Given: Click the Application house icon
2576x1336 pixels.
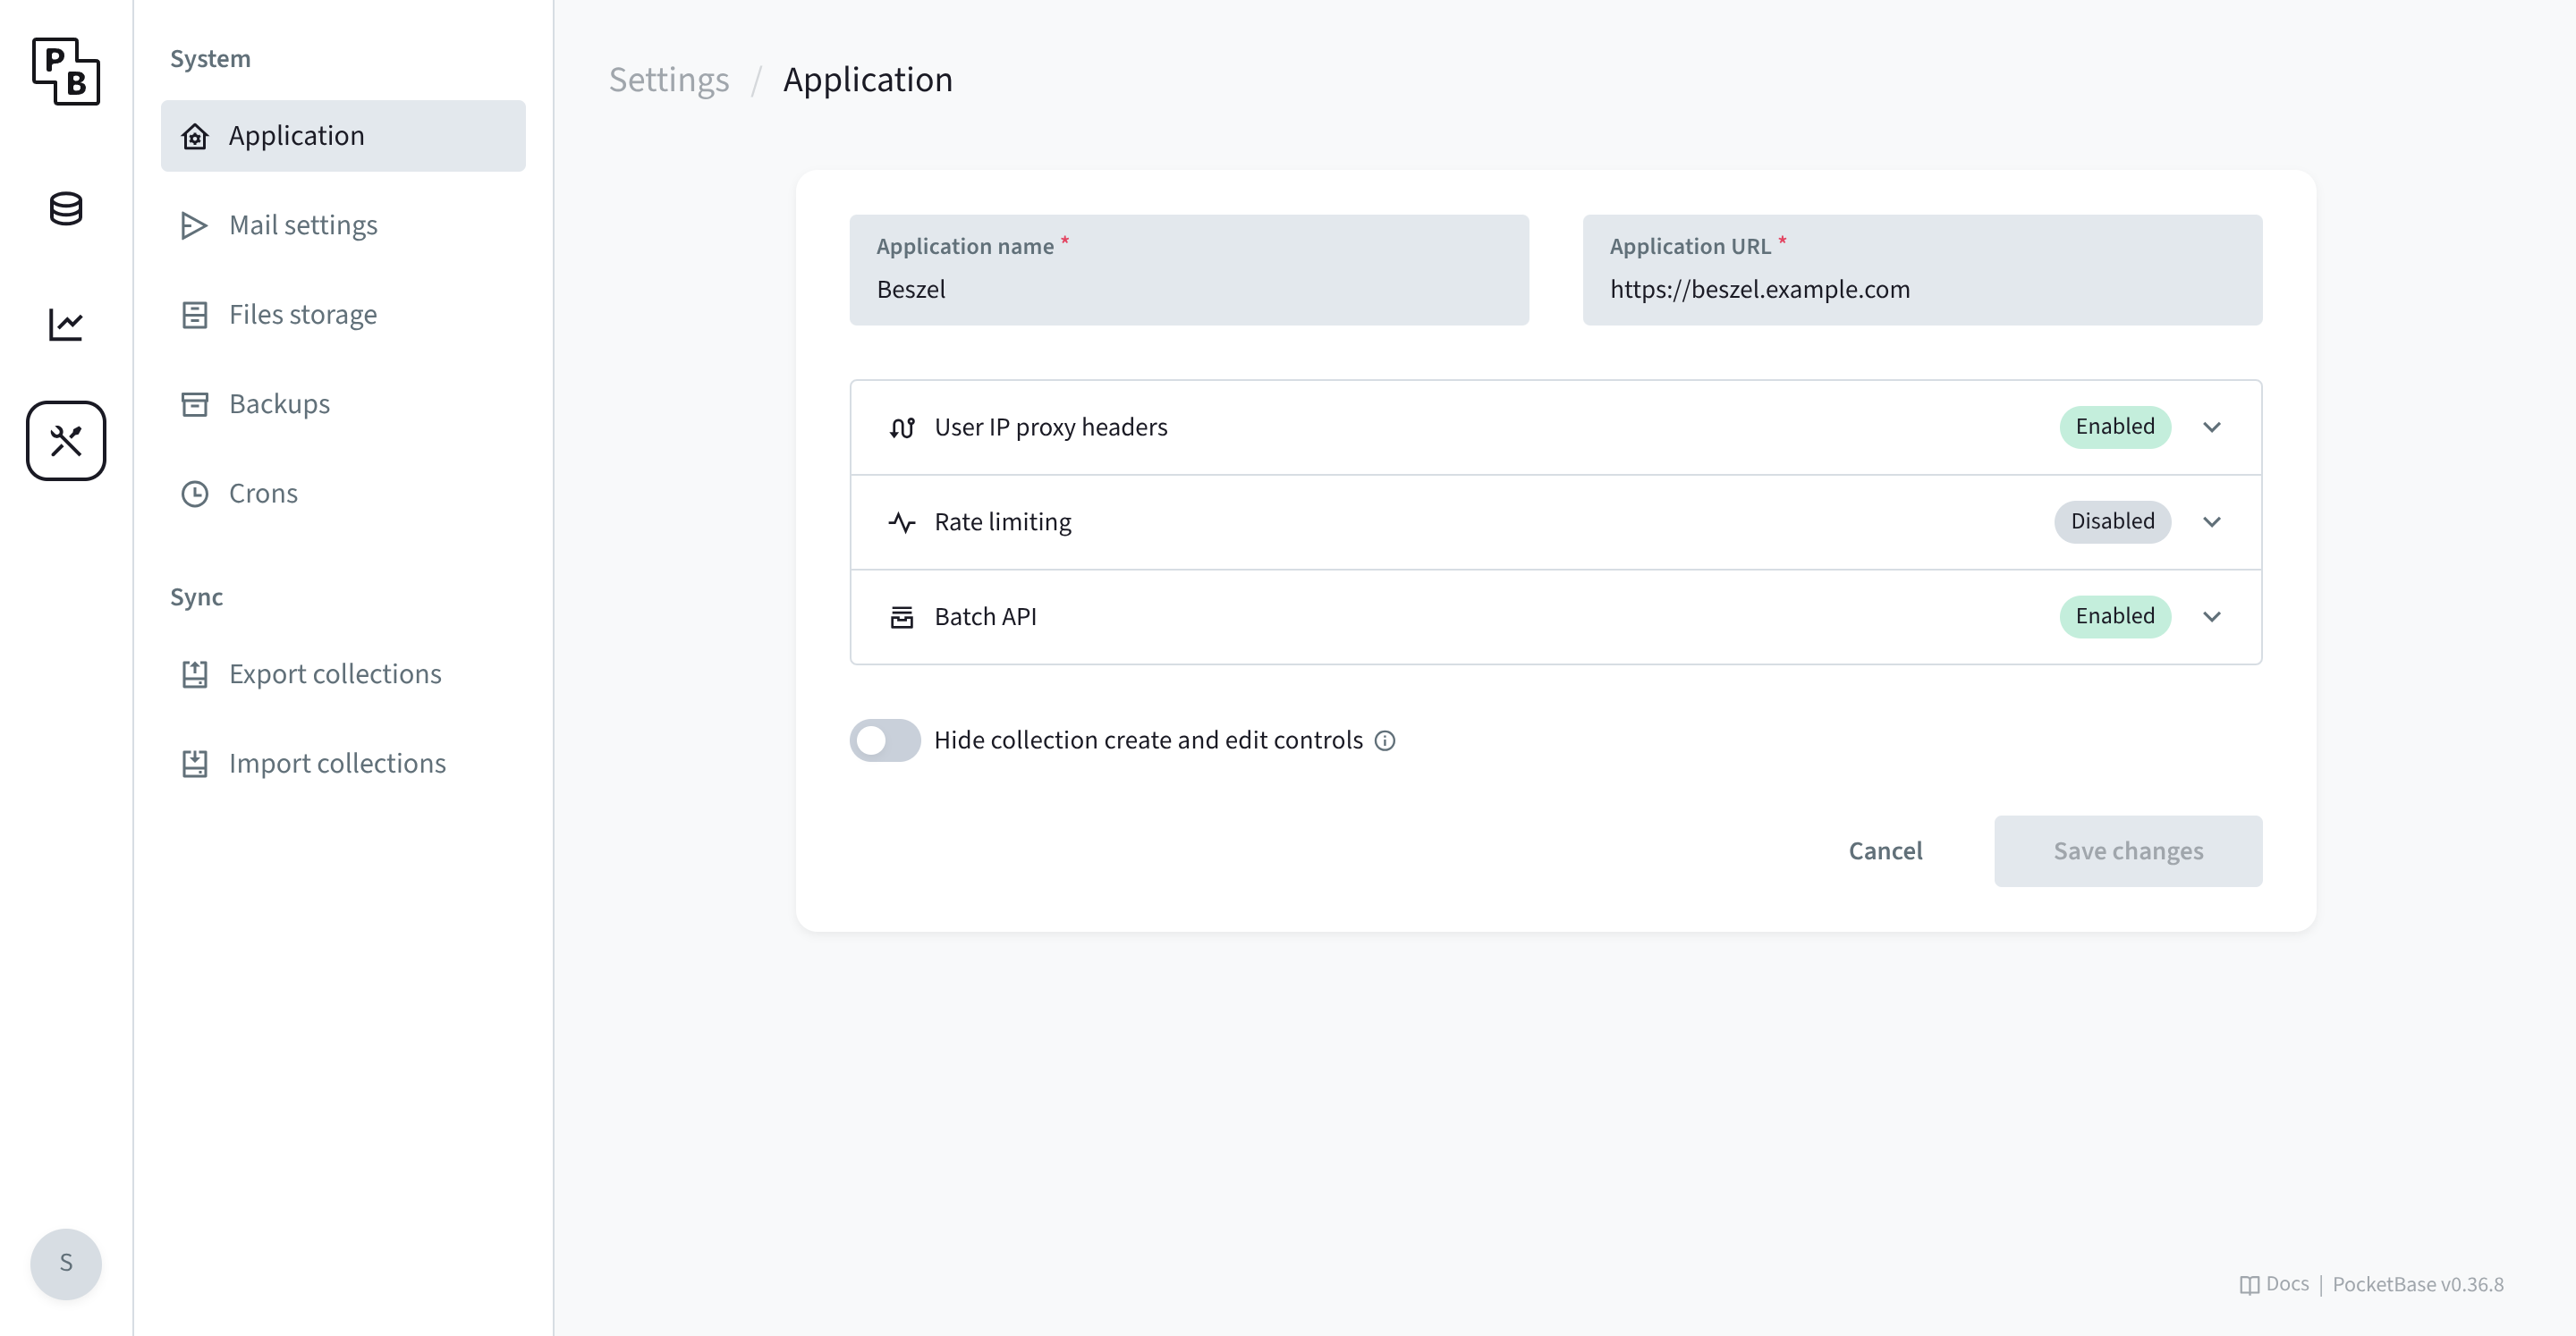Looking at the screenshot, I should [195, 136].
